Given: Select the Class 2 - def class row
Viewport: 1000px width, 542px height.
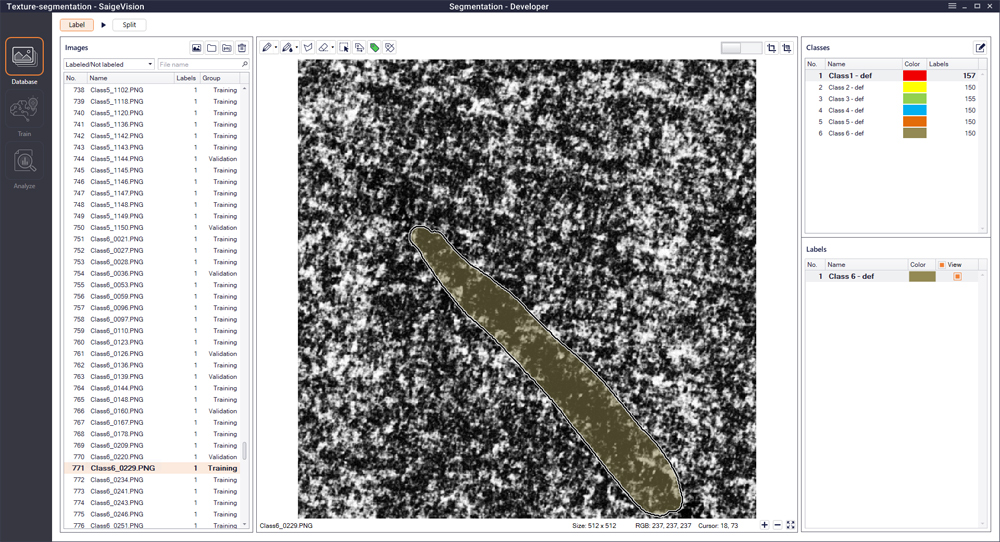Looking at the screenshot, I should [x=892, y=87].
